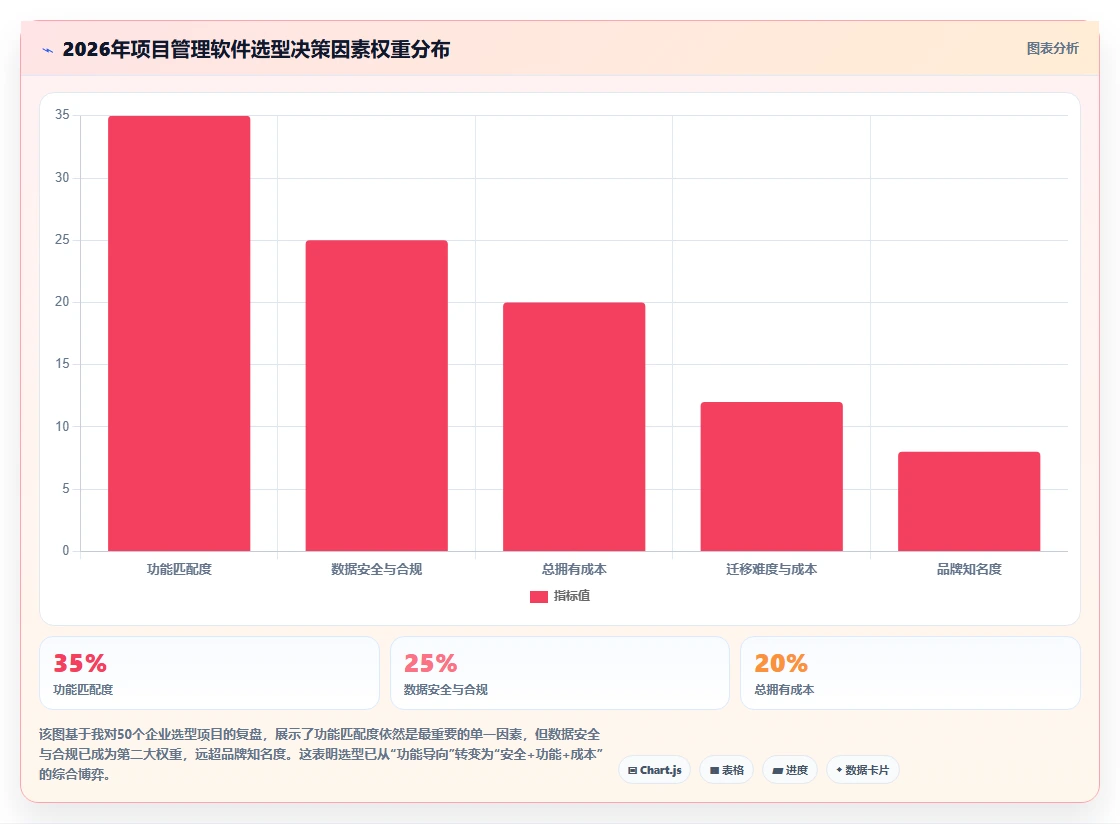Select the 数据安全与合规 bar in the chart
The height and width of the screenshot is (824, 1120).
coord(376,396)
